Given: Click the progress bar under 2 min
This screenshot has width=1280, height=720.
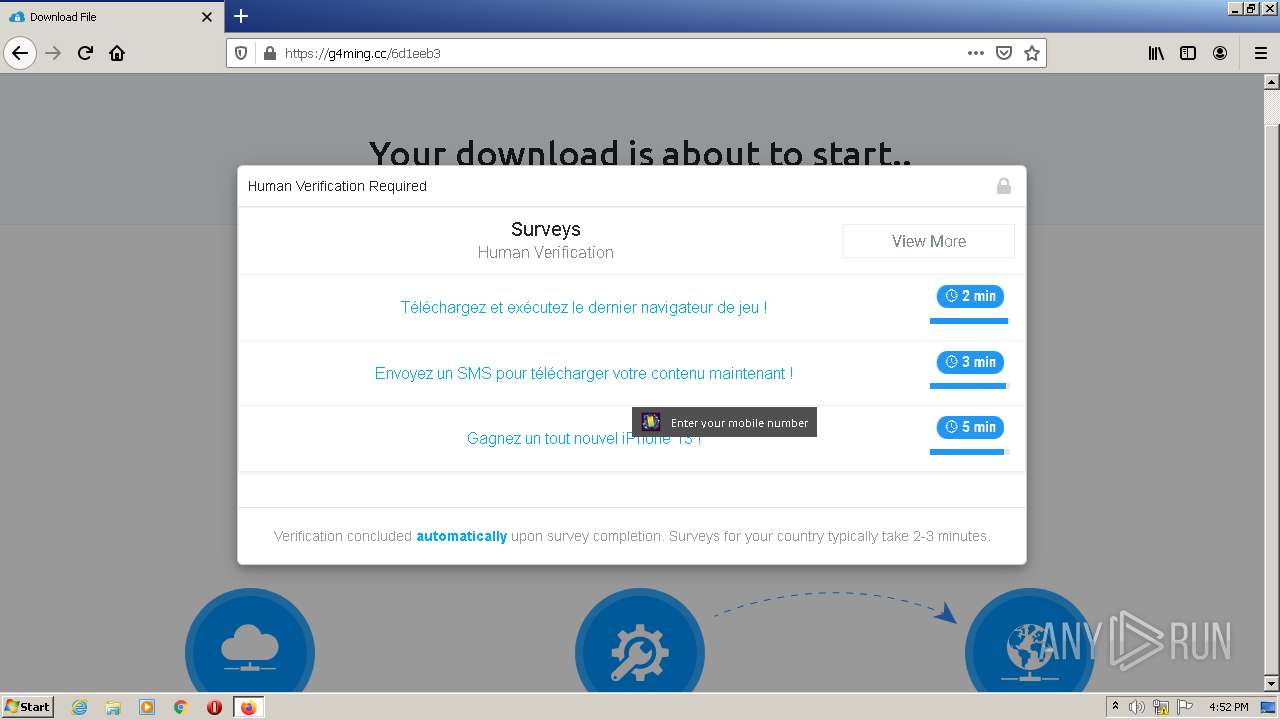Looking at the screenshot, I should 969,321.
